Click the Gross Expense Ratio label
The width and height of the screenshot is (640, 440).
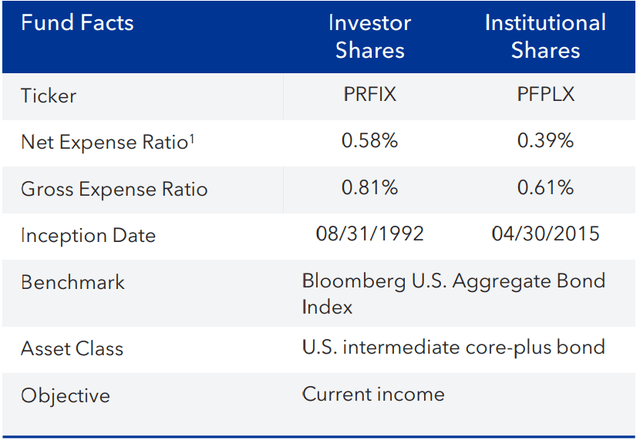pos(114,190)
